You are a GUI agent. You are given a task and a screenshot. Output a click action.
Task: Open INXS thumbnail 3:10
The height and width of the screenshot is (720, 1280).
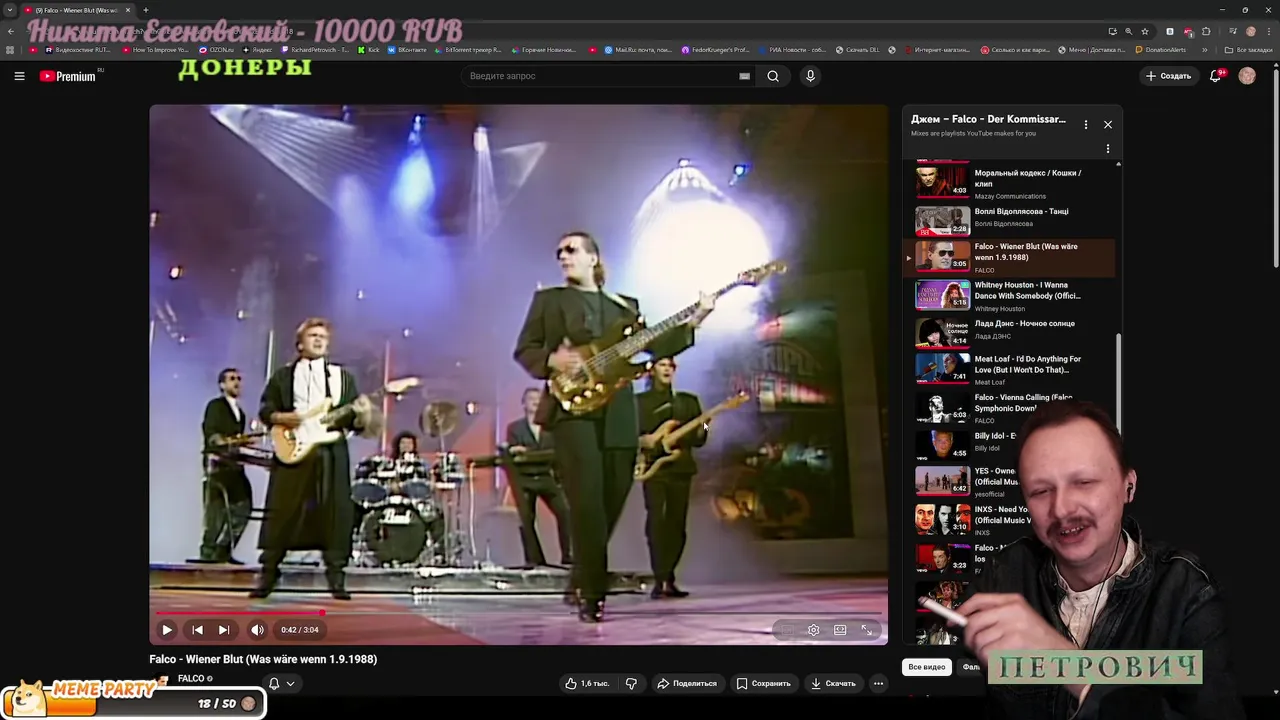pos(942,518)
